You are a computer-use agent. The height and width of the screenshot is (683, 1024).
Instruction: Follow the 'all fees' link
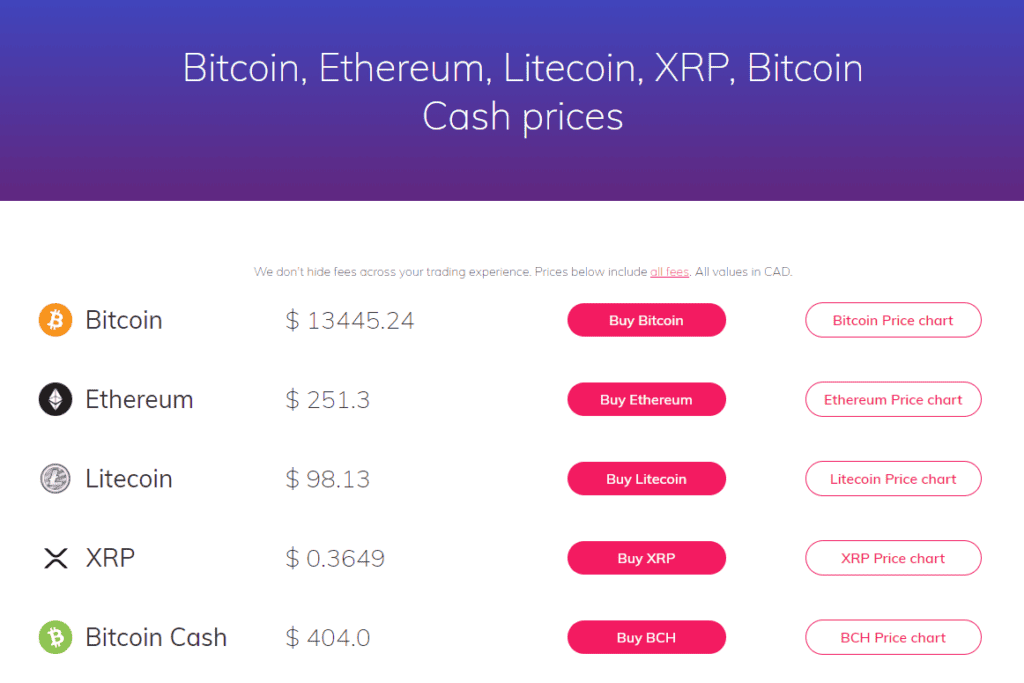[x=669, y=272]
